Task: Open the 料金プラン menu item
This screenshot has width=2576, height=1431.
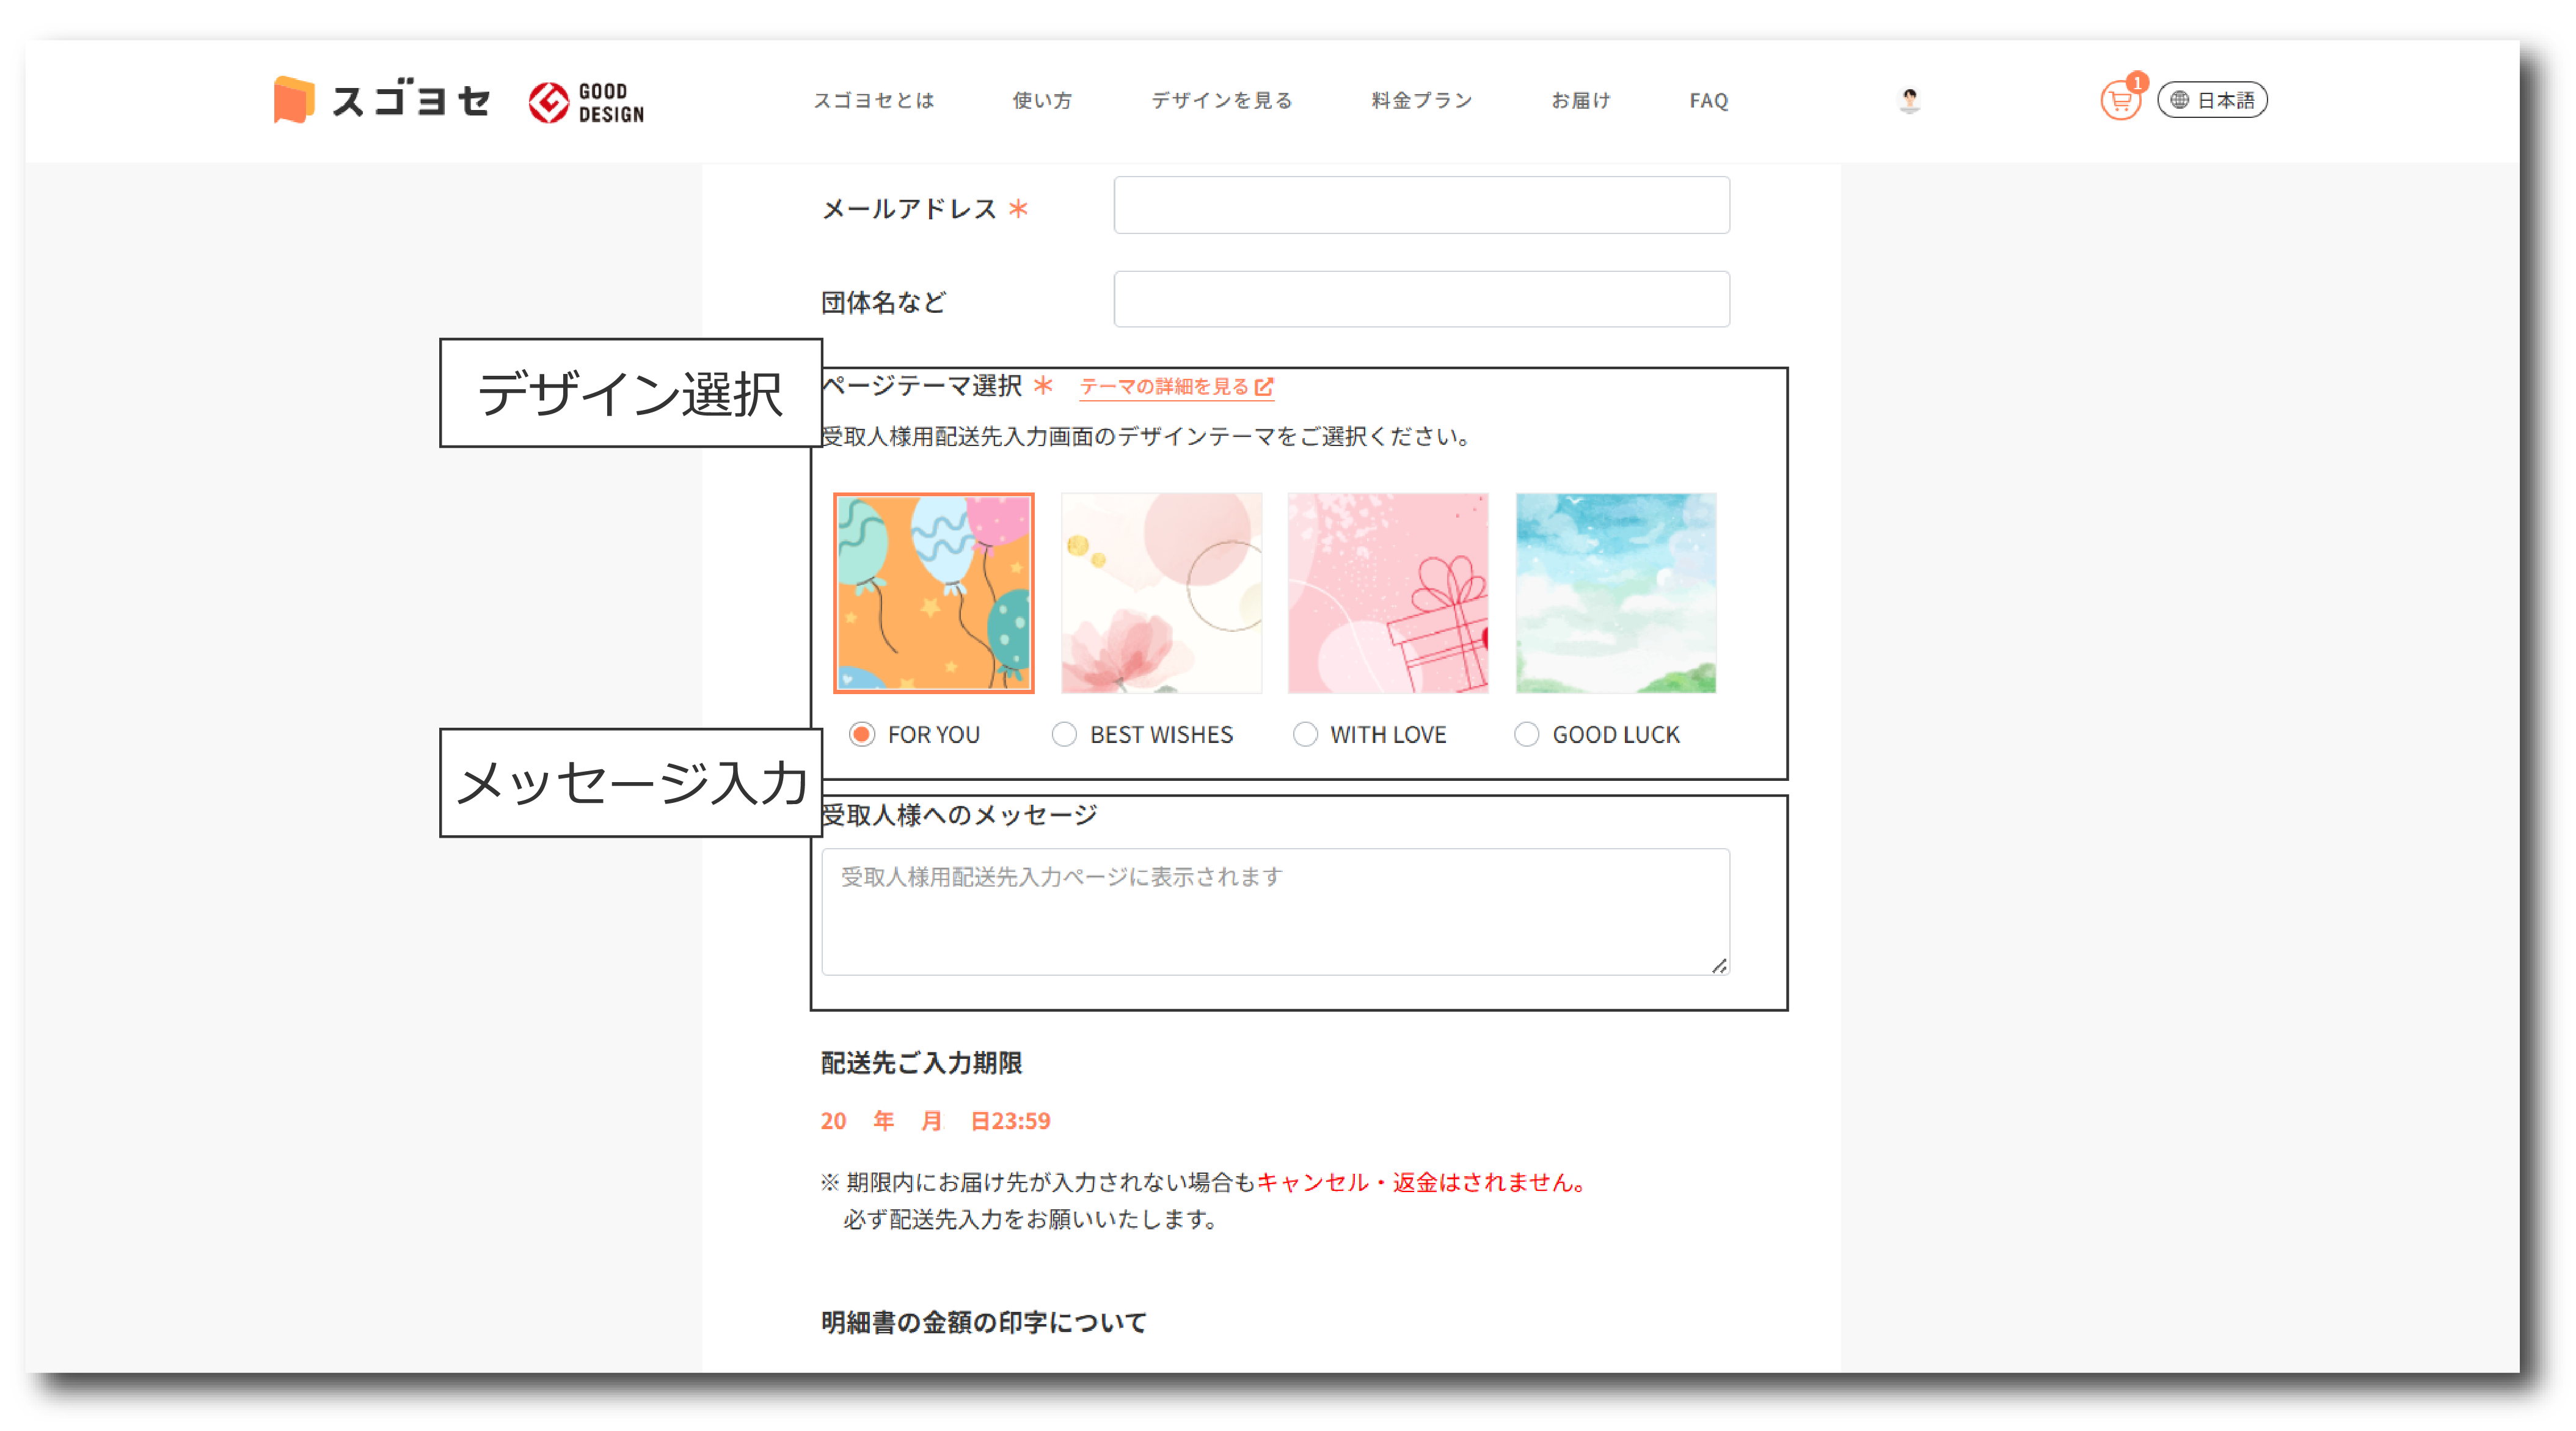Action: (x=1422, y=100)
